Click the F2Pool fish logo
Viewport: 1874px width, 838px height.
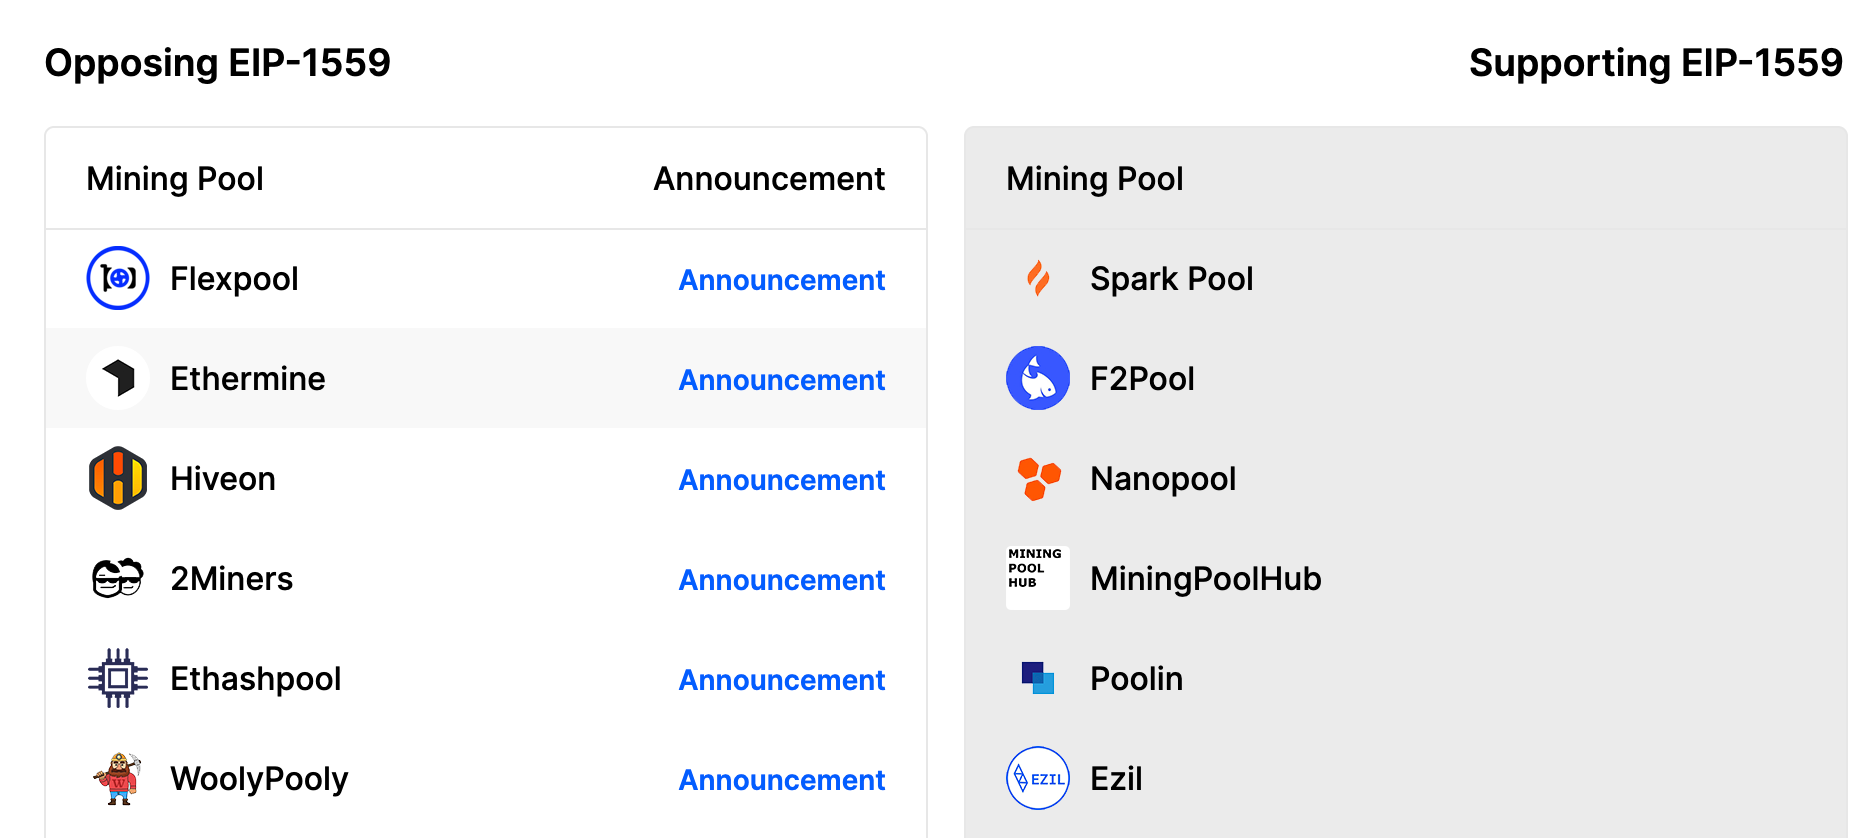coord(1038,378)
